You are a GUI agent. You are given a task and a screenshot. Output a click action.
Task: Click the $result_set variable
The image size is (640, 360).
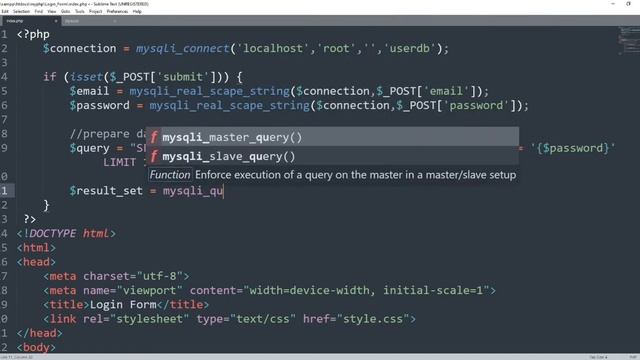tap(106, 191)
